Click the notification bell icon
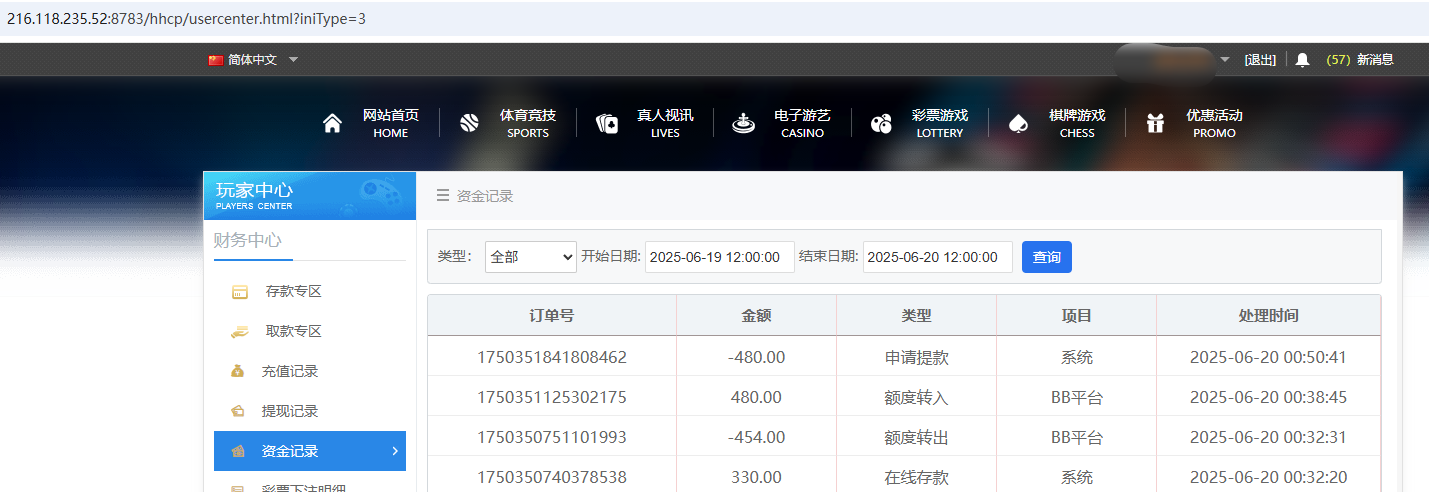Screen dimensions: 1429x492 [x=1302, y=60]
